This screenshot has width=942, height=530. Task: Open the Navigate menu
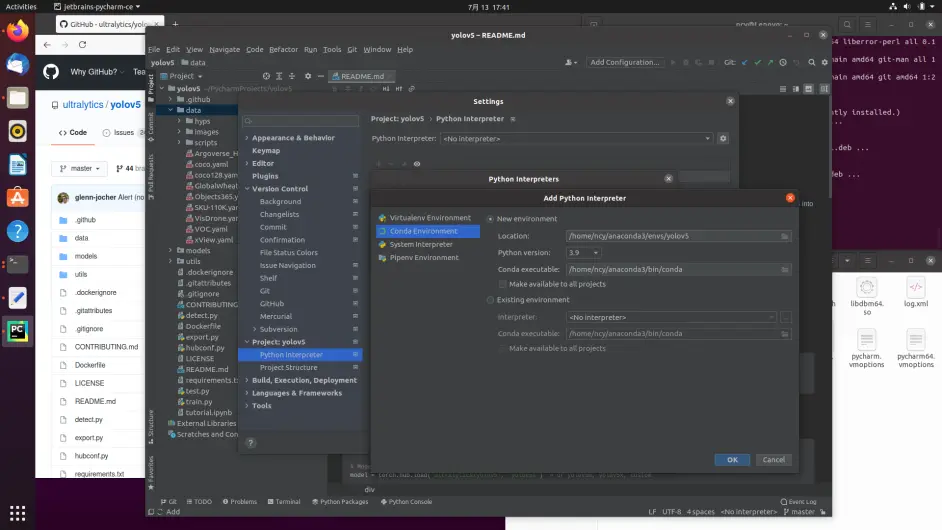point(224,50)
